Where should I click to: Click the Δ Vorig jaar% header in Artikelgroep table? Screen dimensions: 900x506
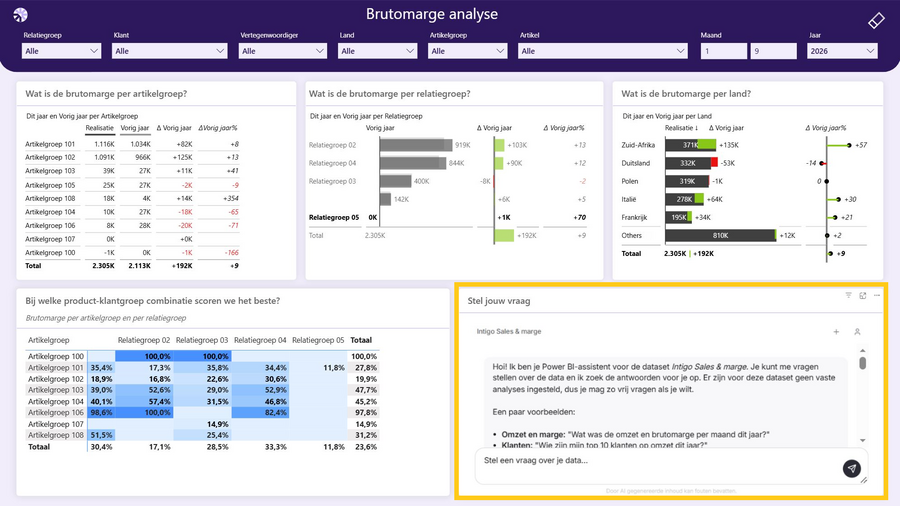218,128
